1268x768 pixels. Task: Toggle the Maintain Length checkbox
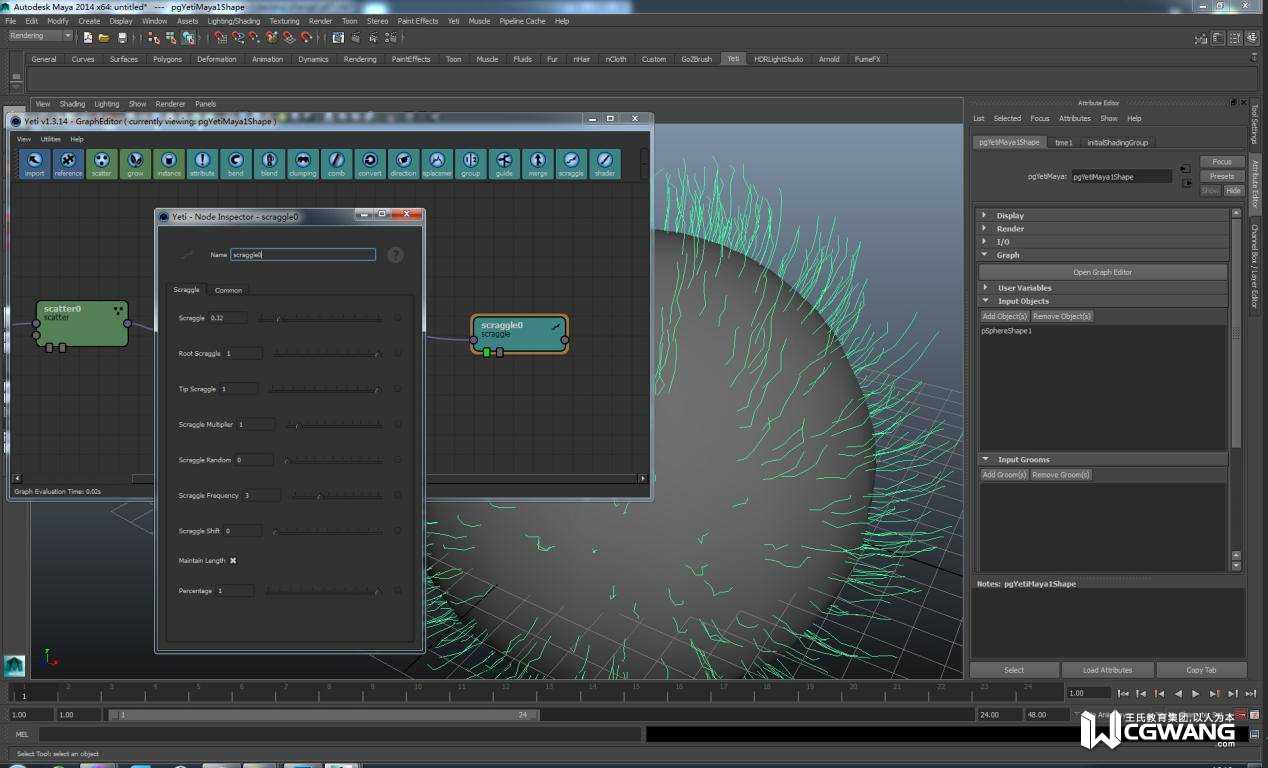tap(233, 561)
